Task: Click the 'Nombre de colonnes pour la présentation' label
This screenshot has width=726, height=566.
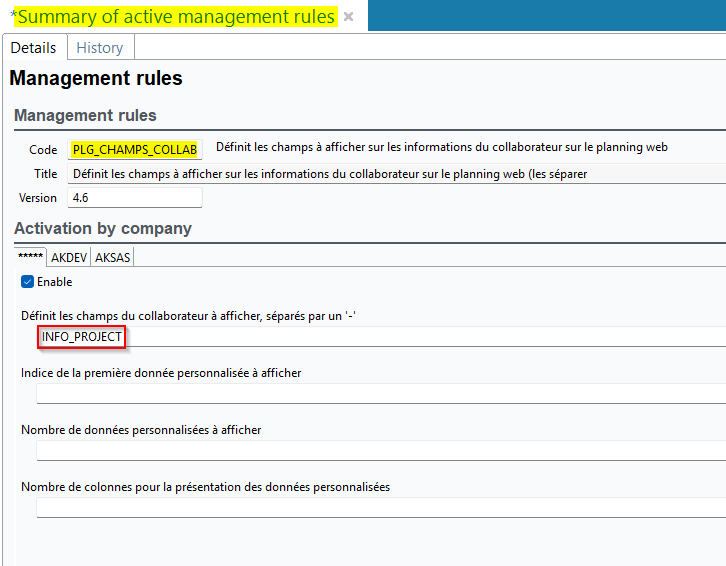Action: (x=205, y=487)
